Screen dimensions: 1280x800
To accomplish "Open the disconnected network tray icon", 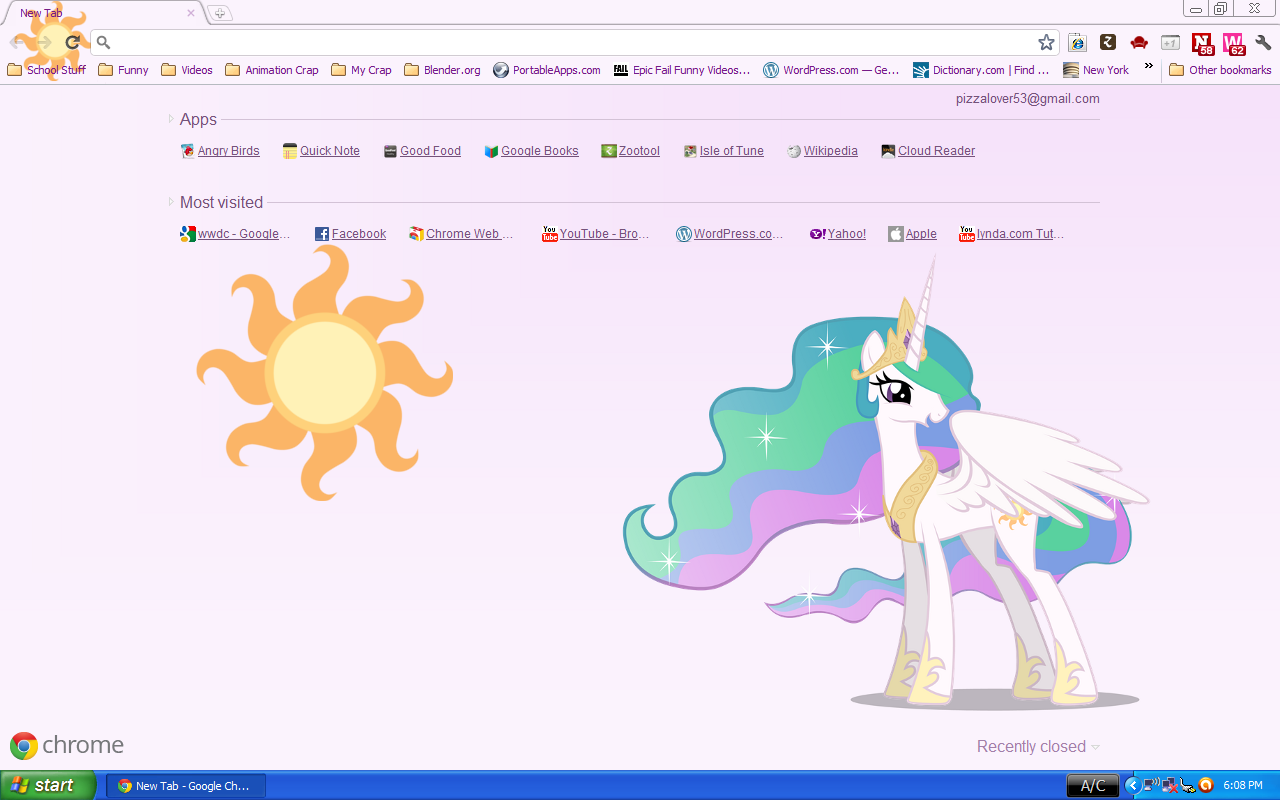I will 1169,785.
